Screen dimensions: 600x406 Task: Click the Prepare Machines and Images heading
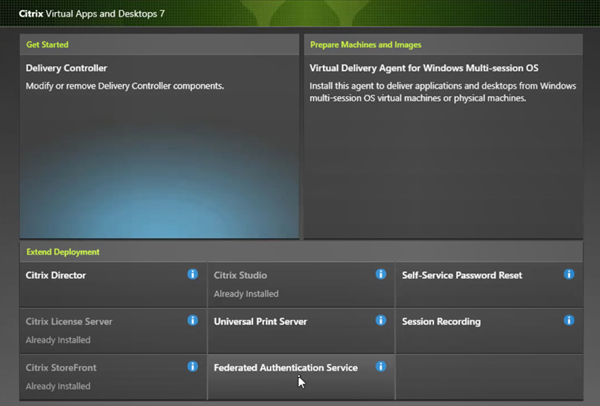coord(365,45)
